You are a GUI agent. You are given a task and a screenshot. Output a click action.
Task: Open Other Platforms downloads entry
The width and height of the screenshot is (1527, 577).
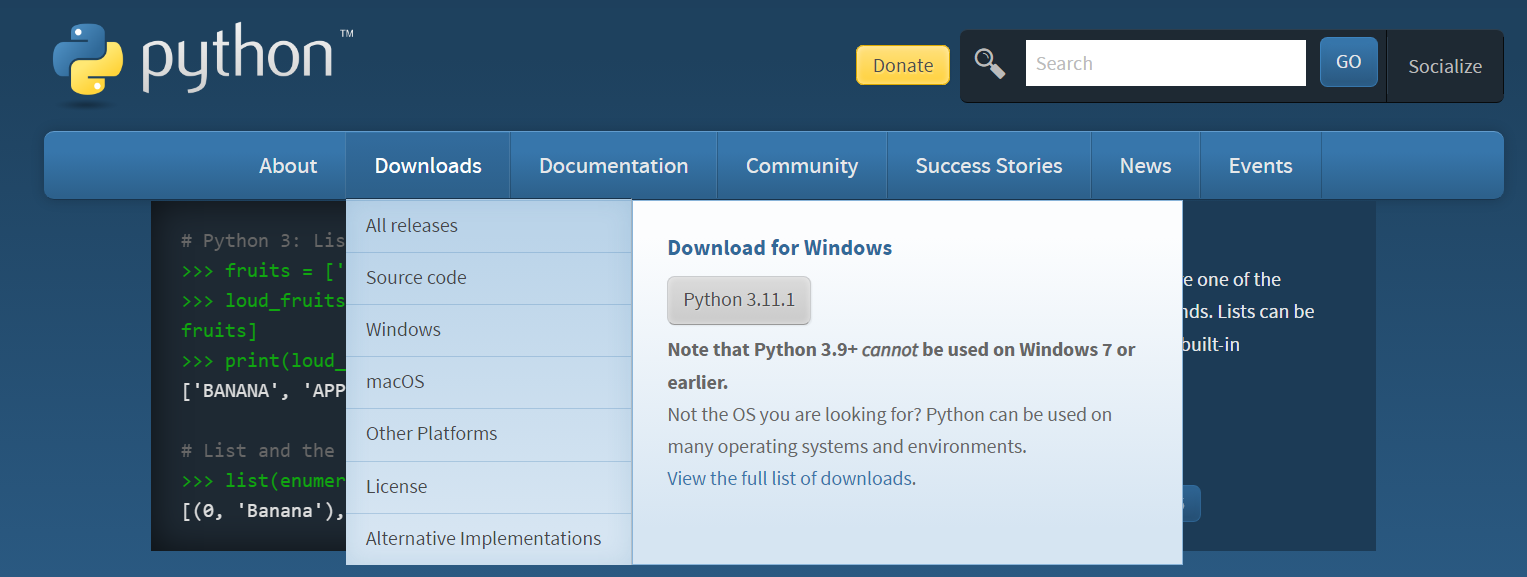pos(431,434)
